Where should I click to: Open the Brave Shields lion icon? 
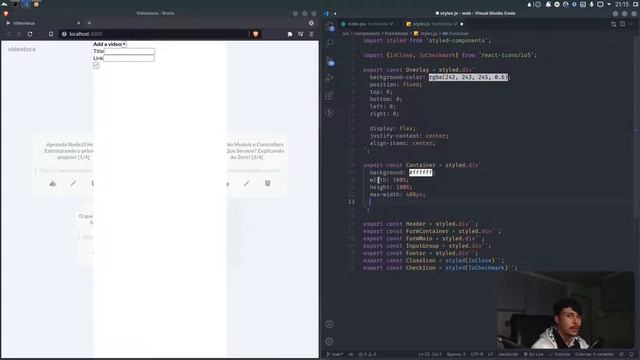click(x=256, y=34)
